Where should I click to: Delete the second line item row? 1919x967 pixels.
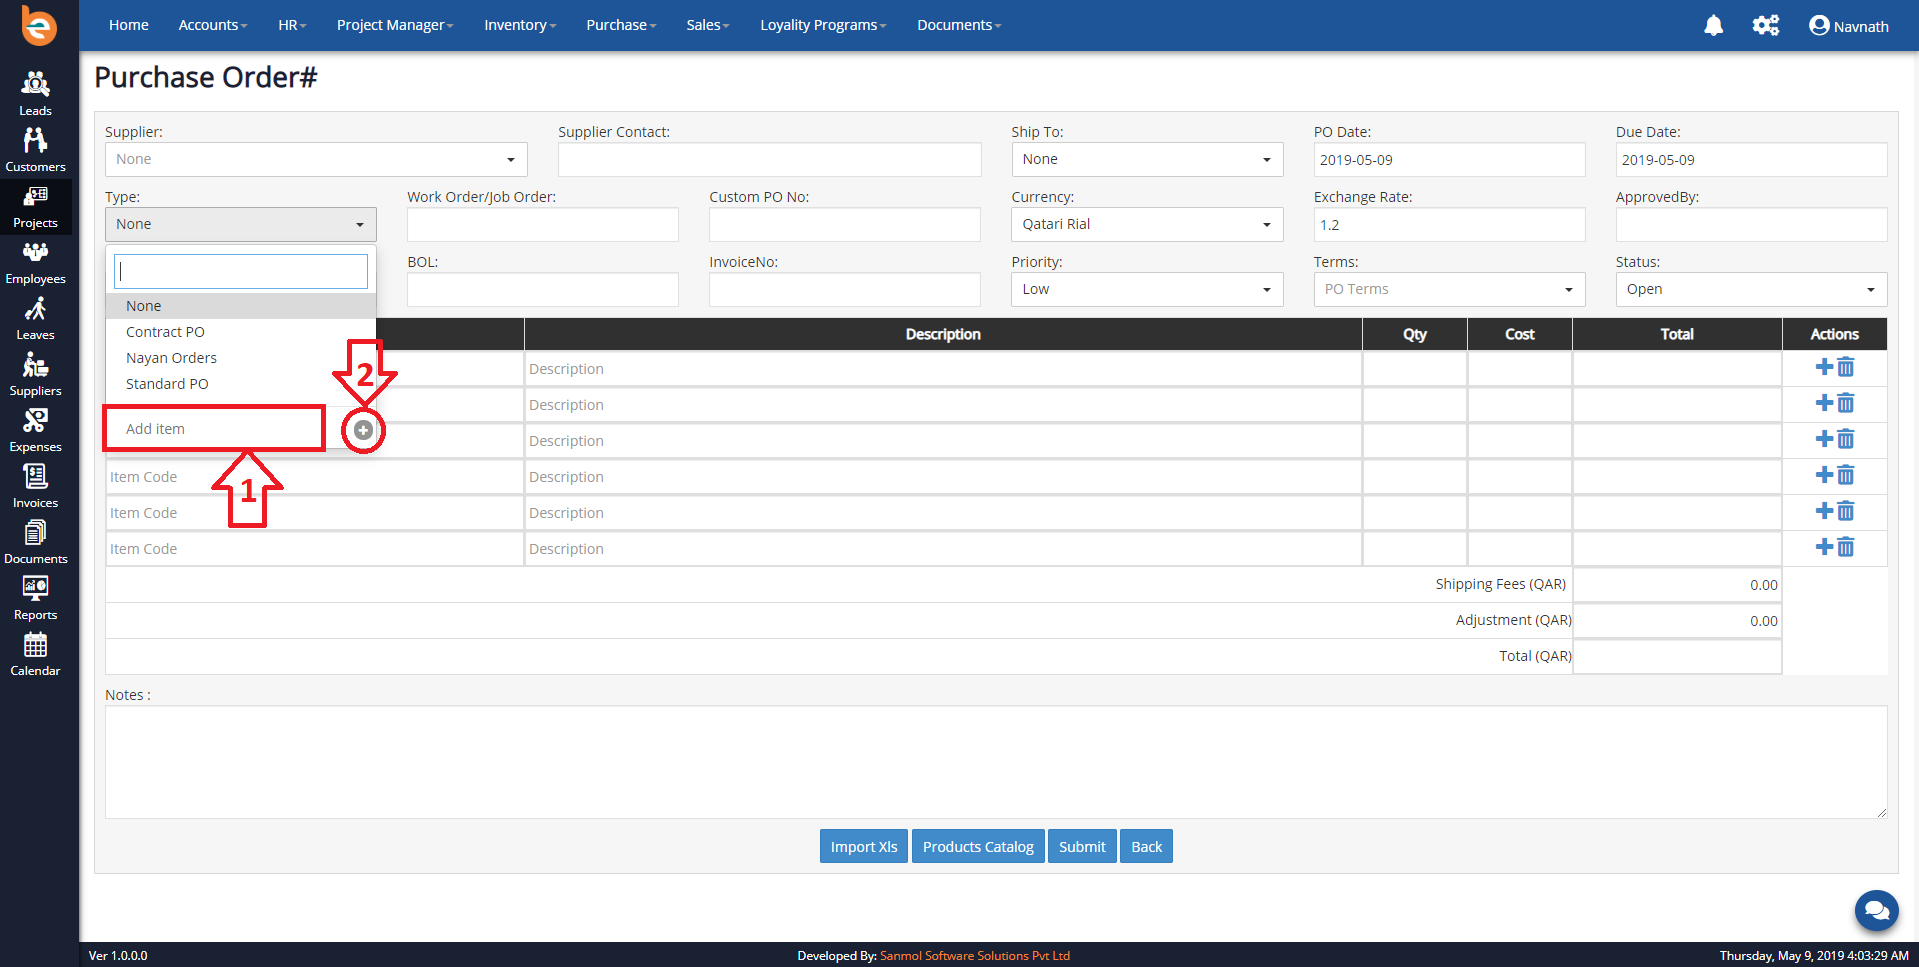1846,403
